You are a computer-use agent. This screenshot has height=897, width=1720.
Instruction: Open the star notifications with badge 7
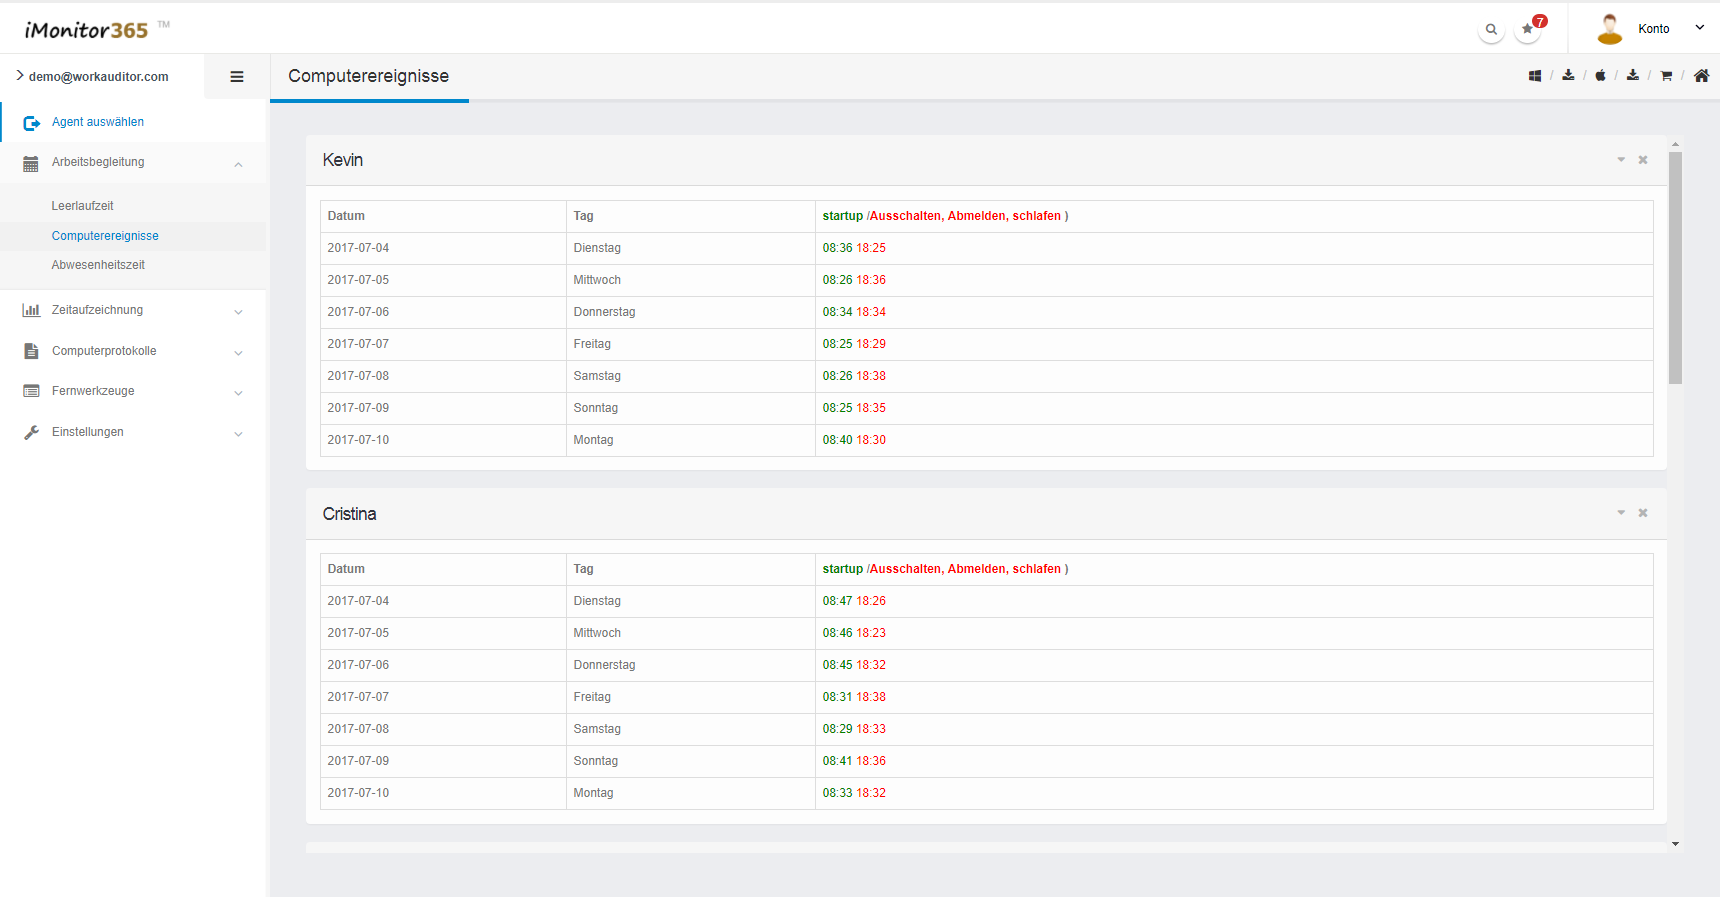tap(1528, 29)
